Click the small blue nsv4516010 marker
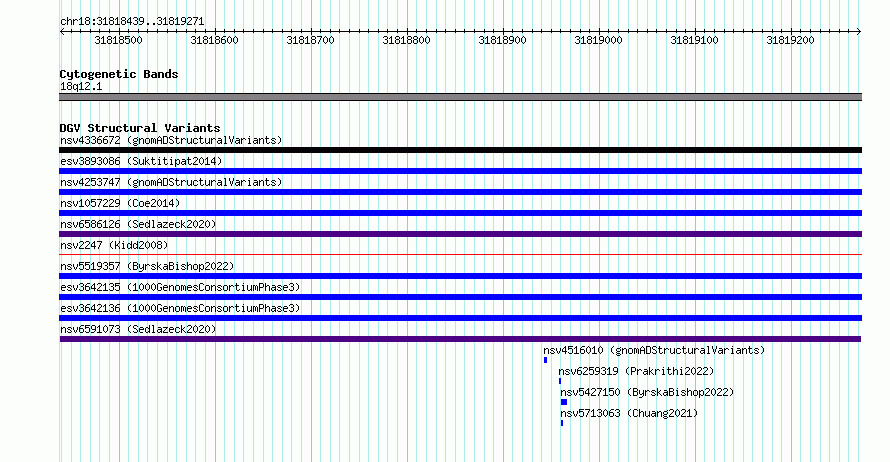The height and width of the screenshot is (462, 890). click(x=545, y=360)
